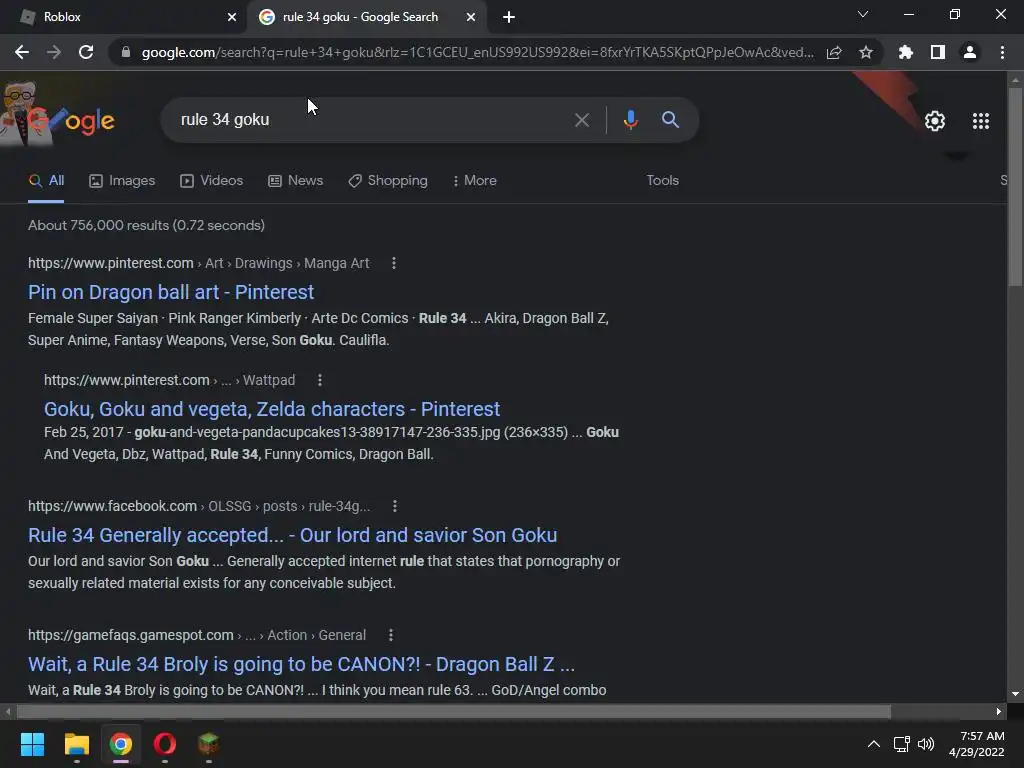
Task: Open network status in system tray
Action: [x=902, y=744]
